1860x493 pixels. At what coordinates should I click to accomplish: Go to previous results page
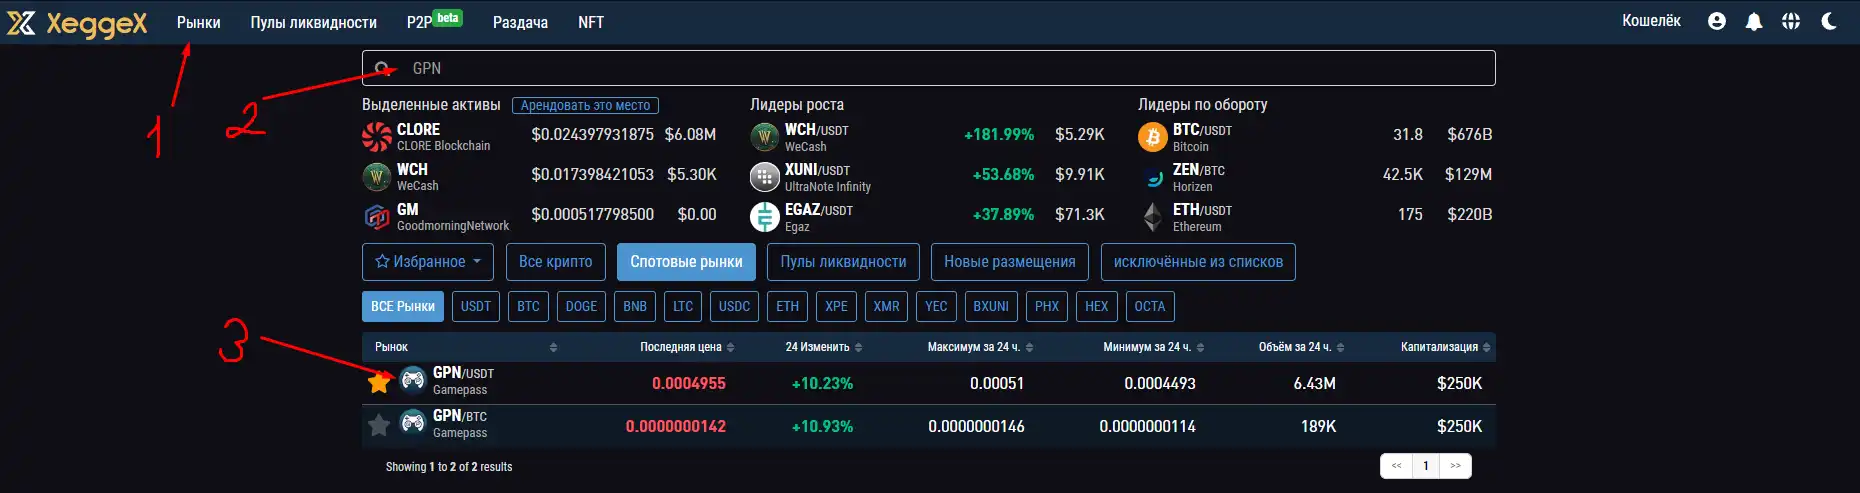[x=1396, y=466]
